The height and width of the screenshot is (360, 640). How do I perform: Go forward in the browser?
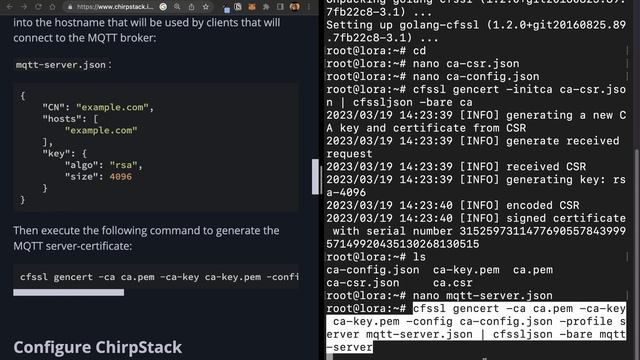point(24,7)
